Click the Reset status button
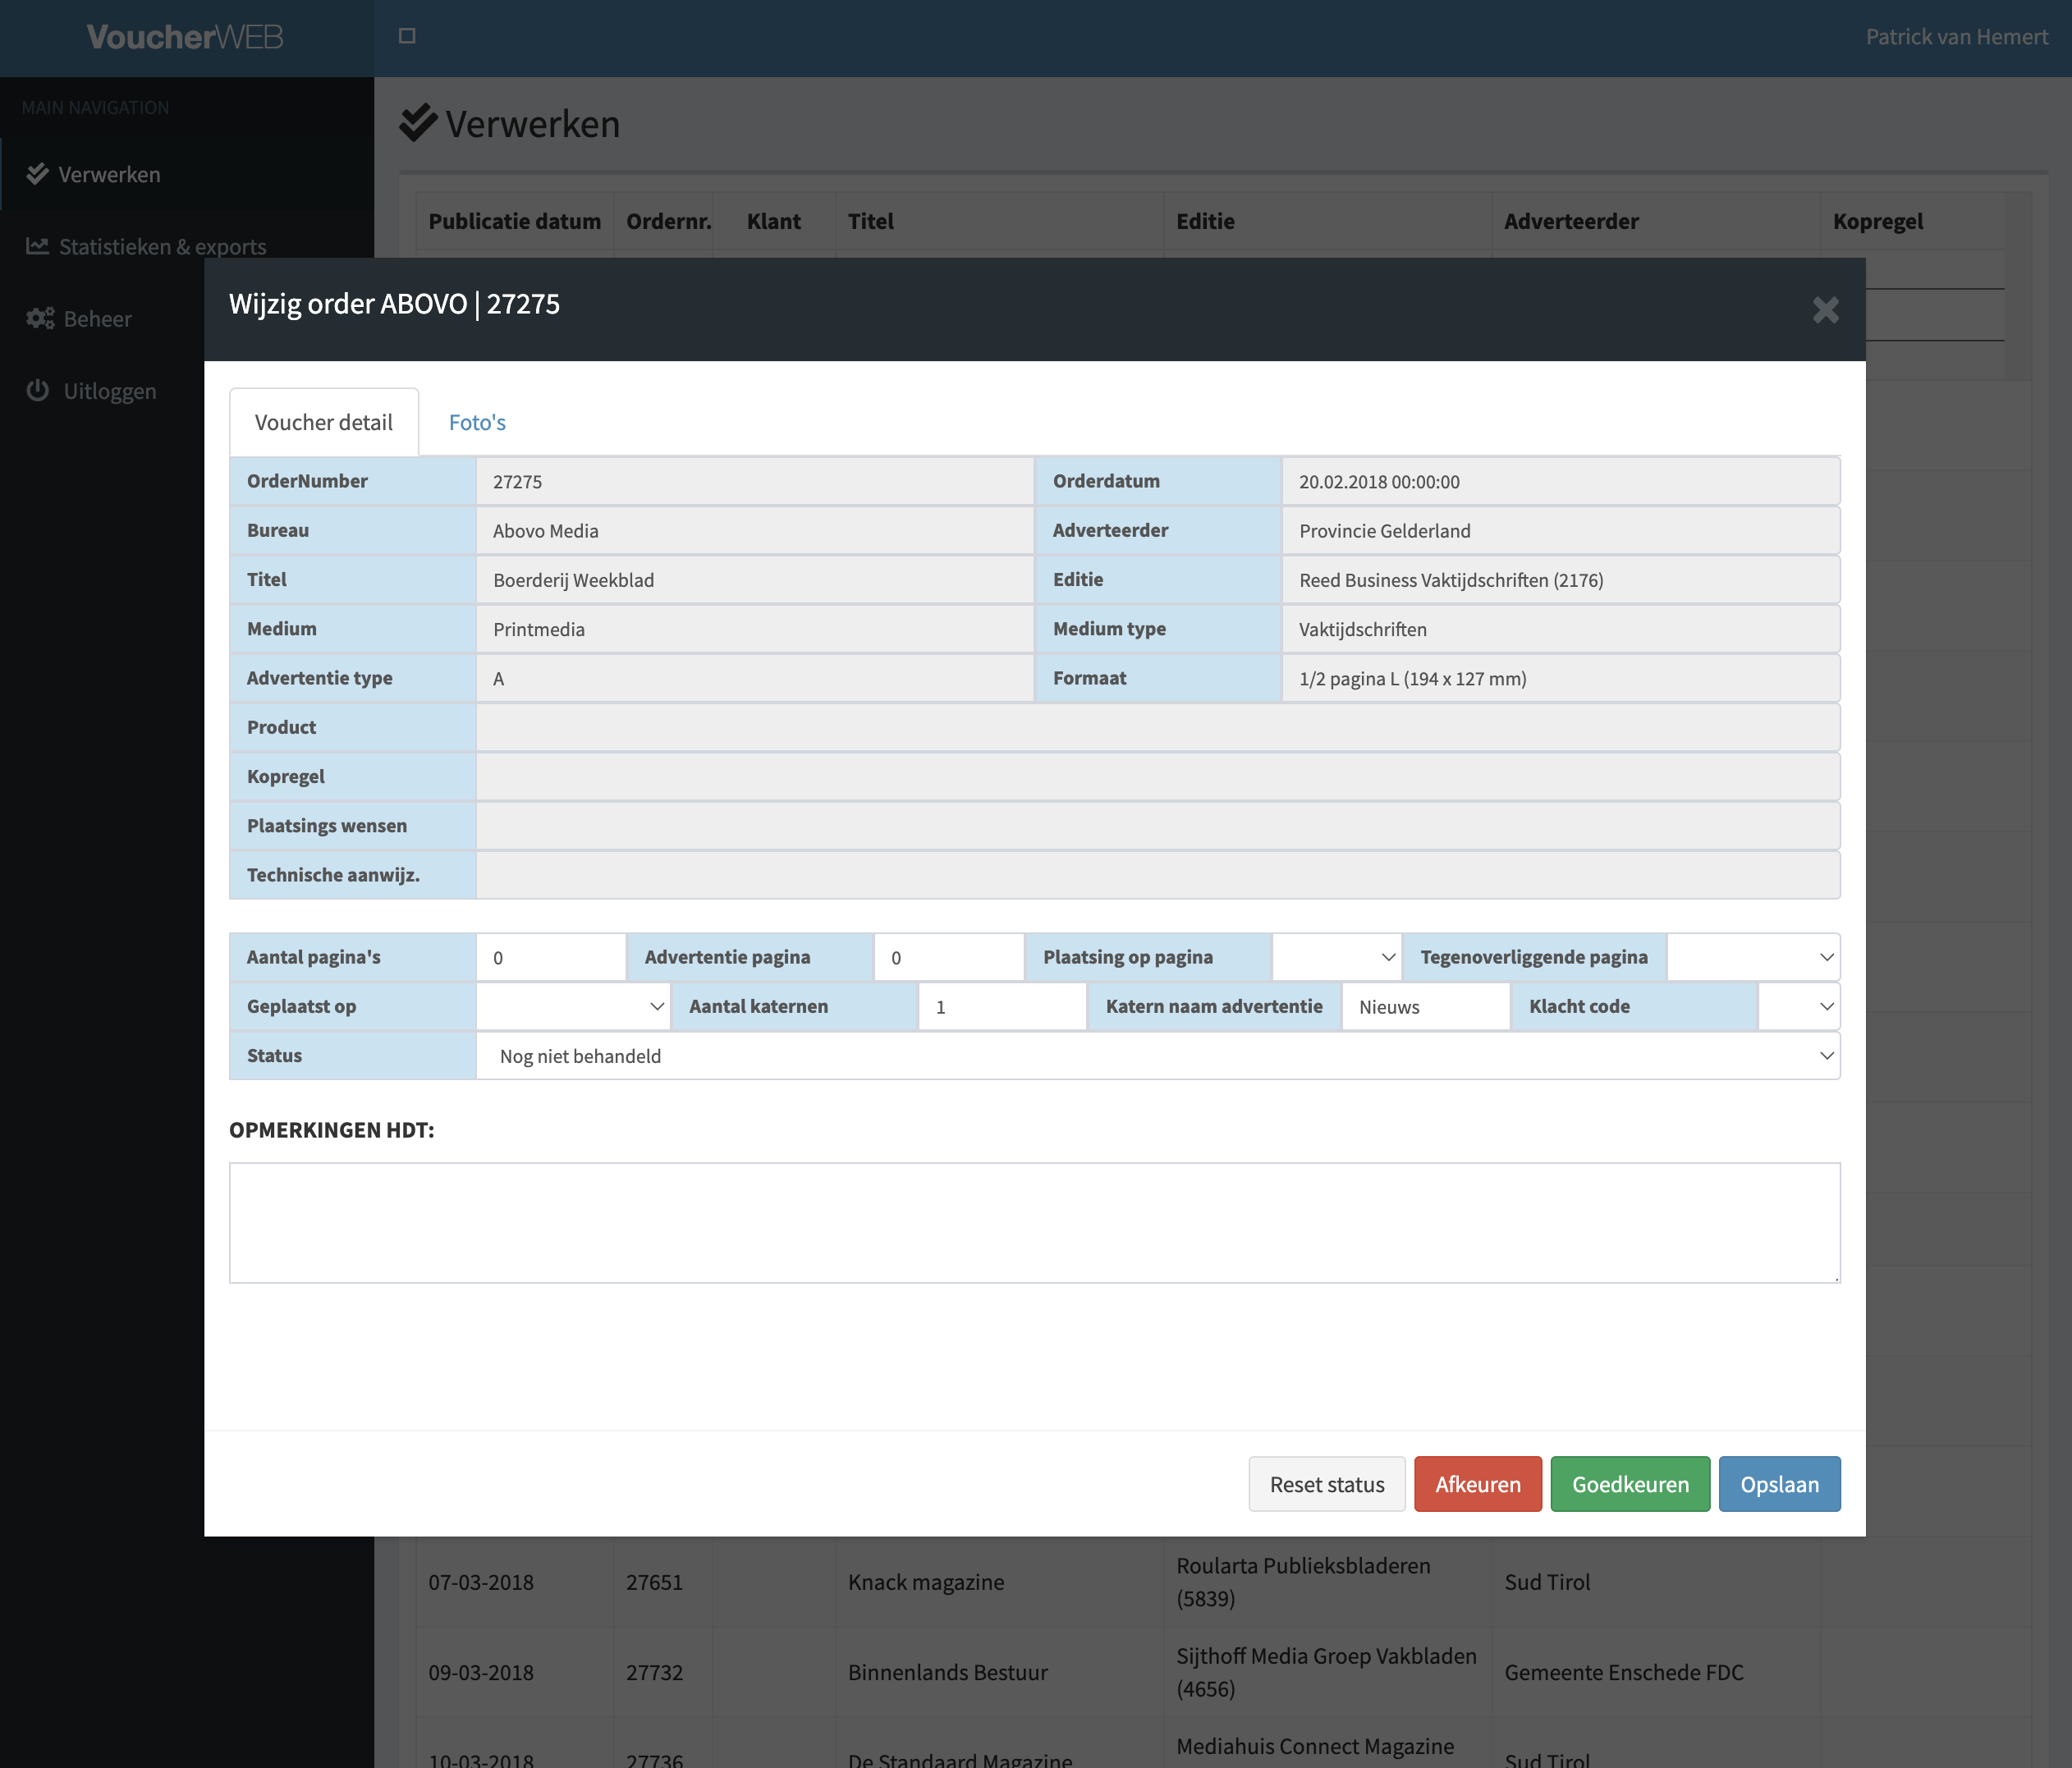Screen dimensions: 2072x1768 coord(1327,1484)
